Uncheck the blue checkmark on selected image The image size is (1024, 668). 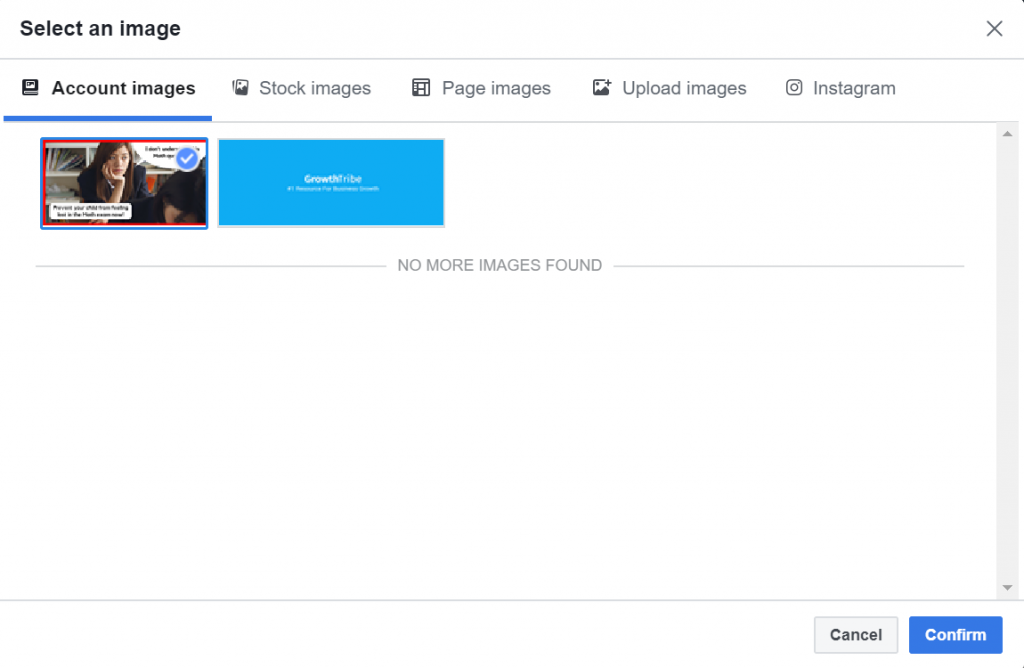(187, 159)
